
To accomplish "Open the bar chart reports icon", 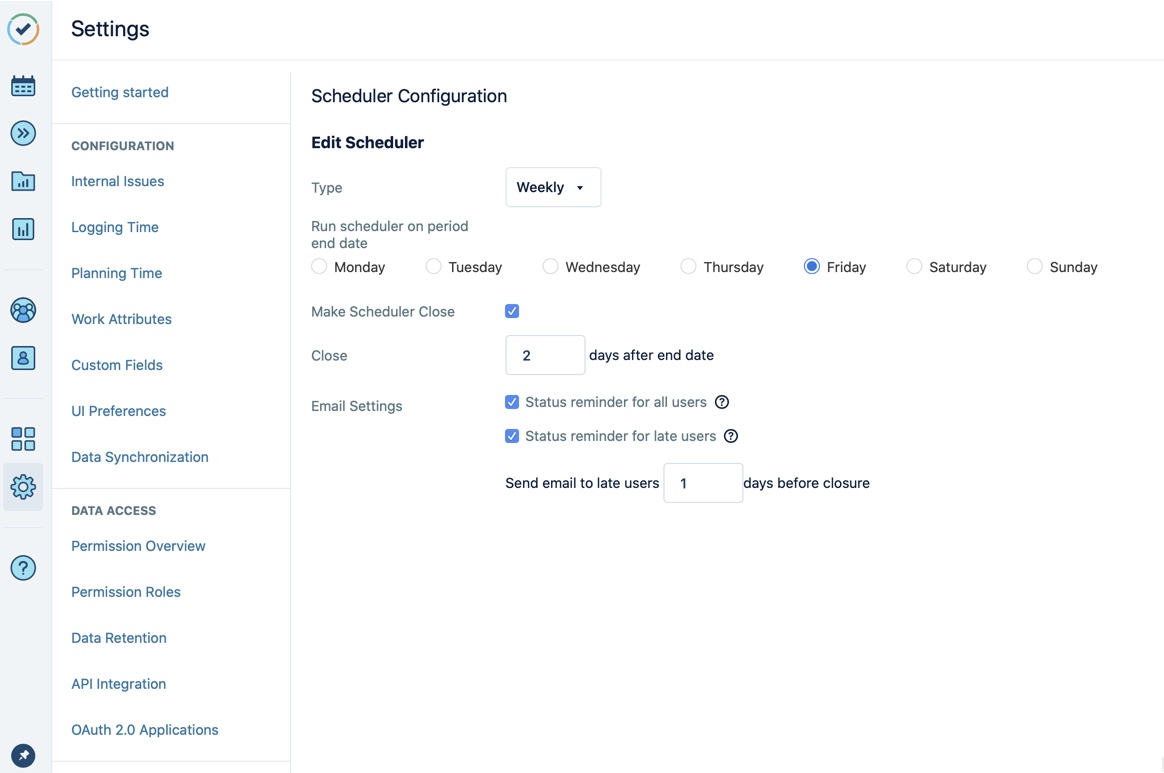I will pyautogui.click(x=23, y=229).
